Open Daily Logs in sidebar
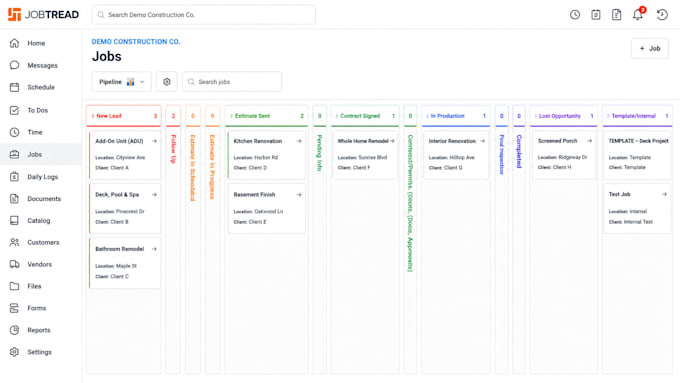The width and height of the screenshot is (680, 383). pyautogui.click(x=41, y=177)
